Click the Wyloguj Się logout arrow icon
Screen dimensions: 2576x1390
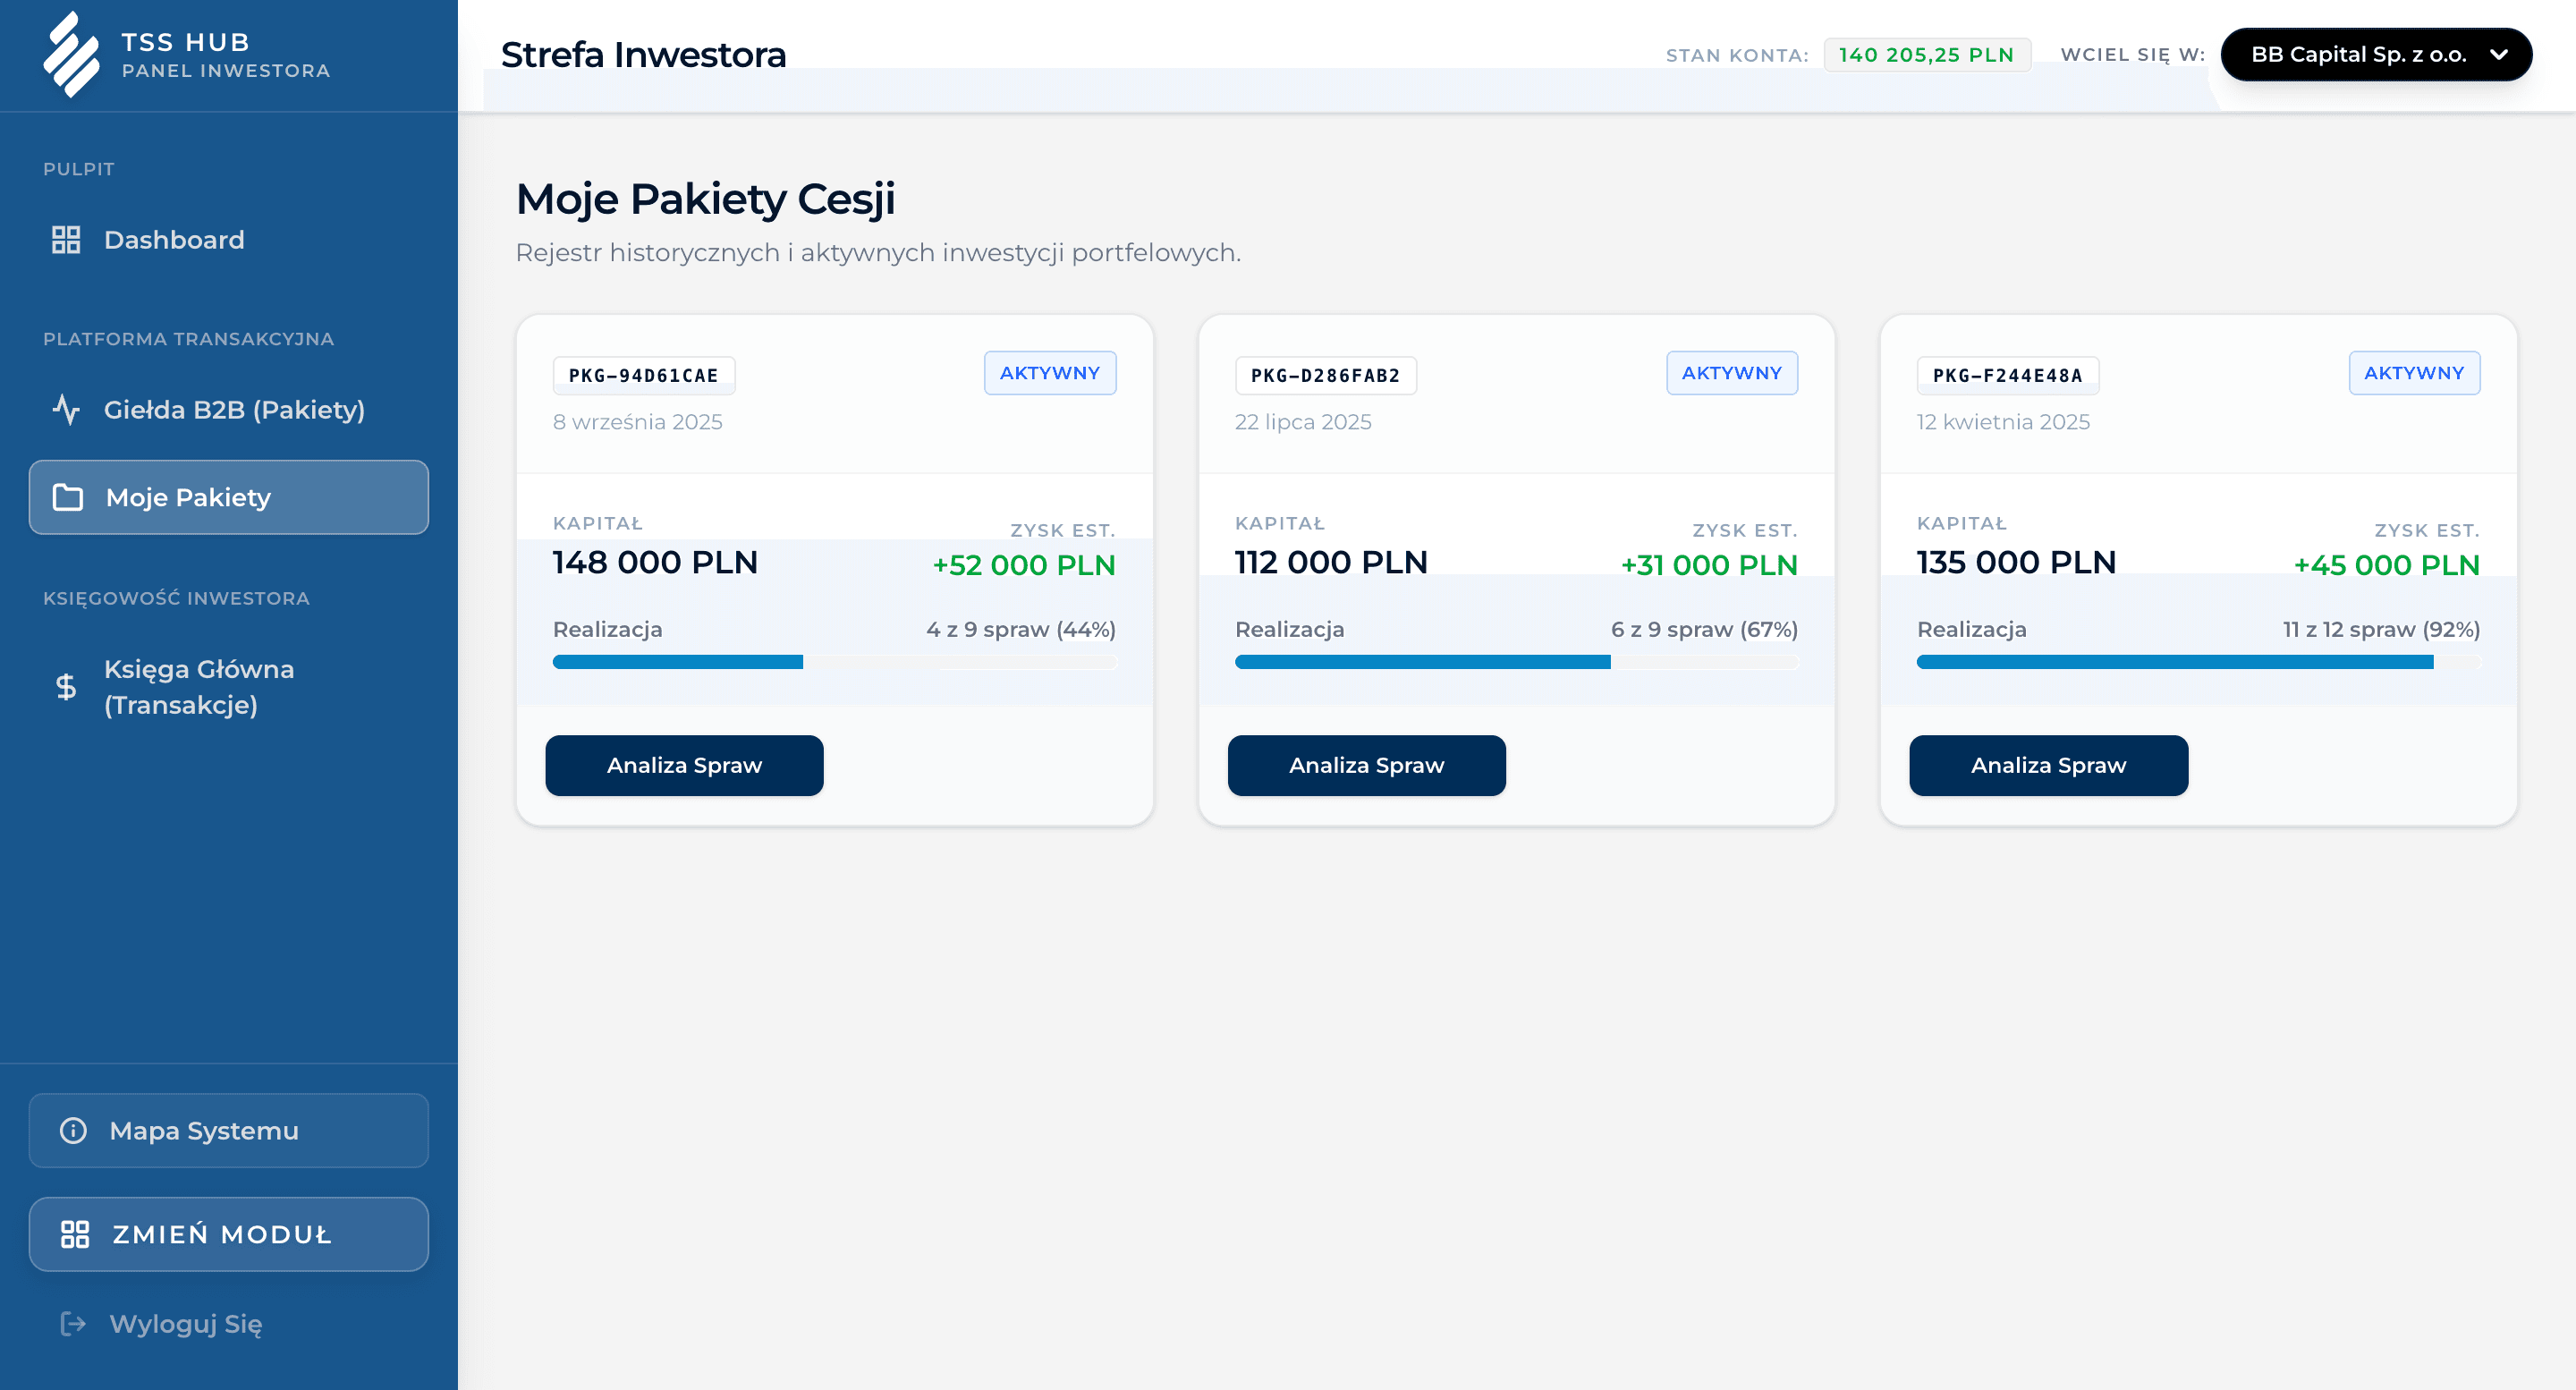pos(73,1324)
